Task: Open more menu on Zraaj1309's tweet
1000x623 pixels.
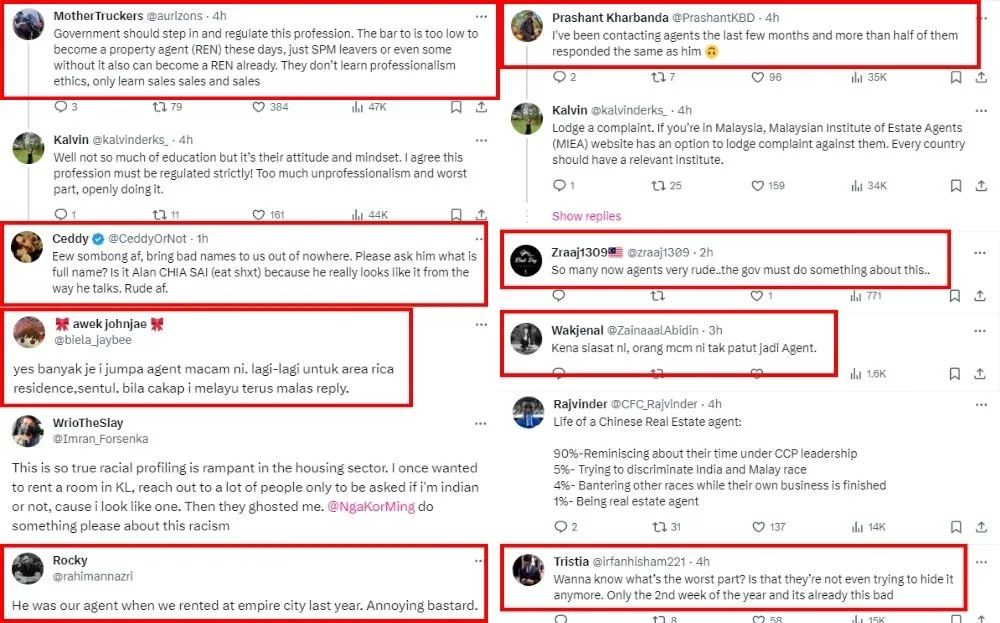Action: point(980,253)
